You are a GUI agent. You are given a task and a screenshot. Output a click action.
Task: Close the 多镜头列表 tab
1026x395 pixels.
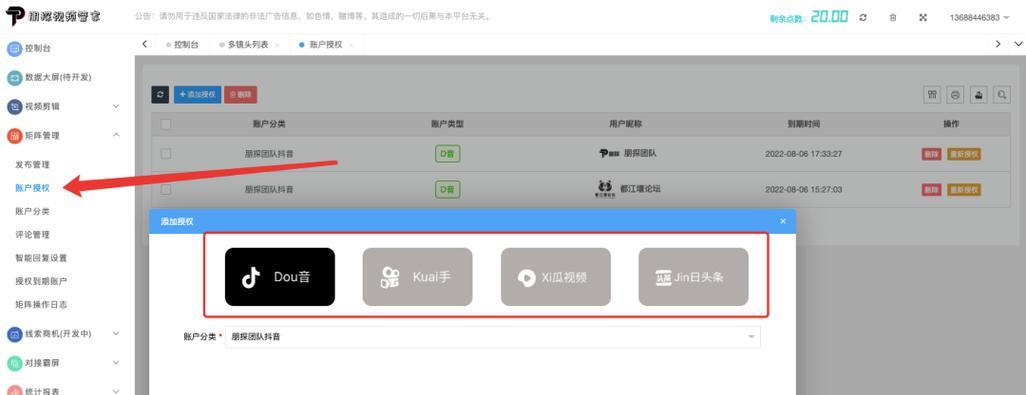pyautogui.click(x=277, y=45)
